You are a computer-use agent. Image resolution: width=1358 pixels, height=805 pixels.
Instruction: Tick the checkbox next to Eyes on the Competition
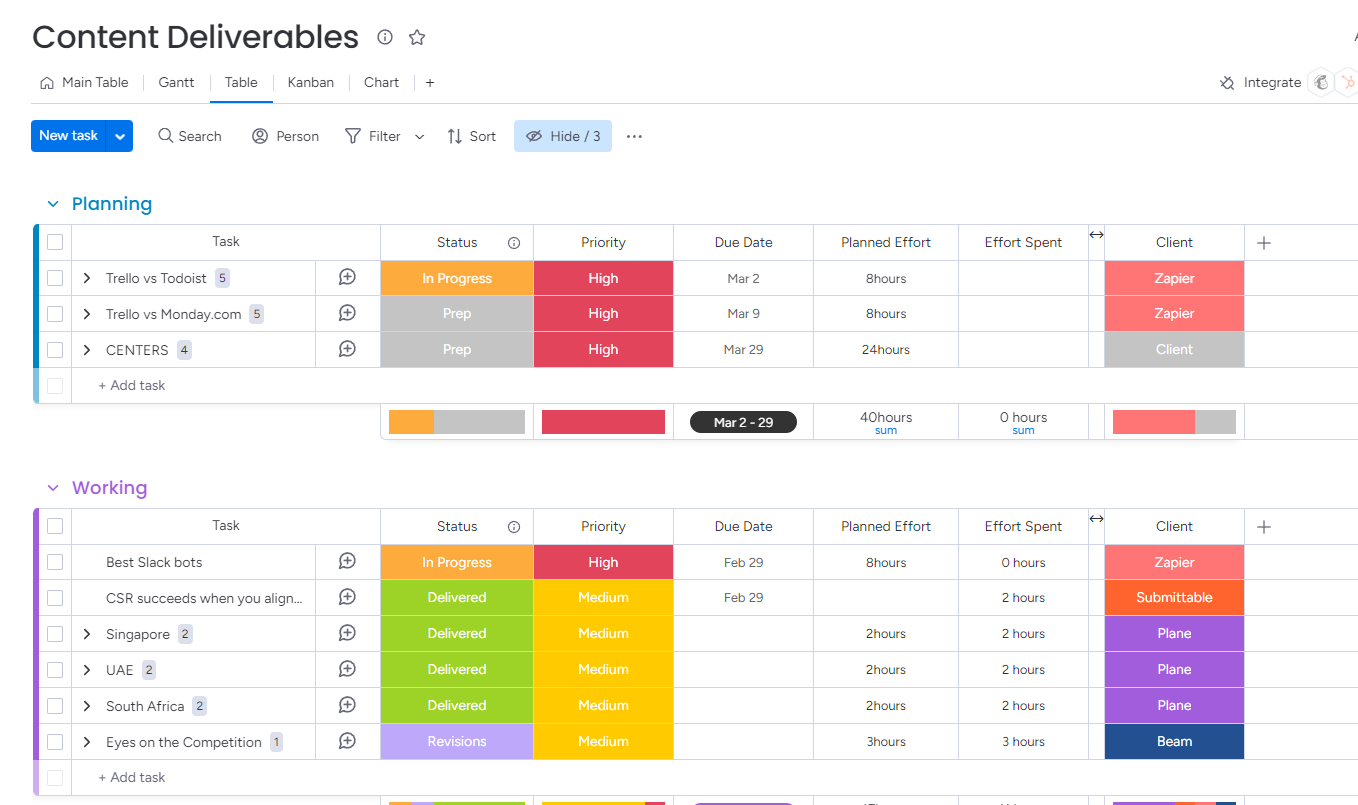coord(55,741)
